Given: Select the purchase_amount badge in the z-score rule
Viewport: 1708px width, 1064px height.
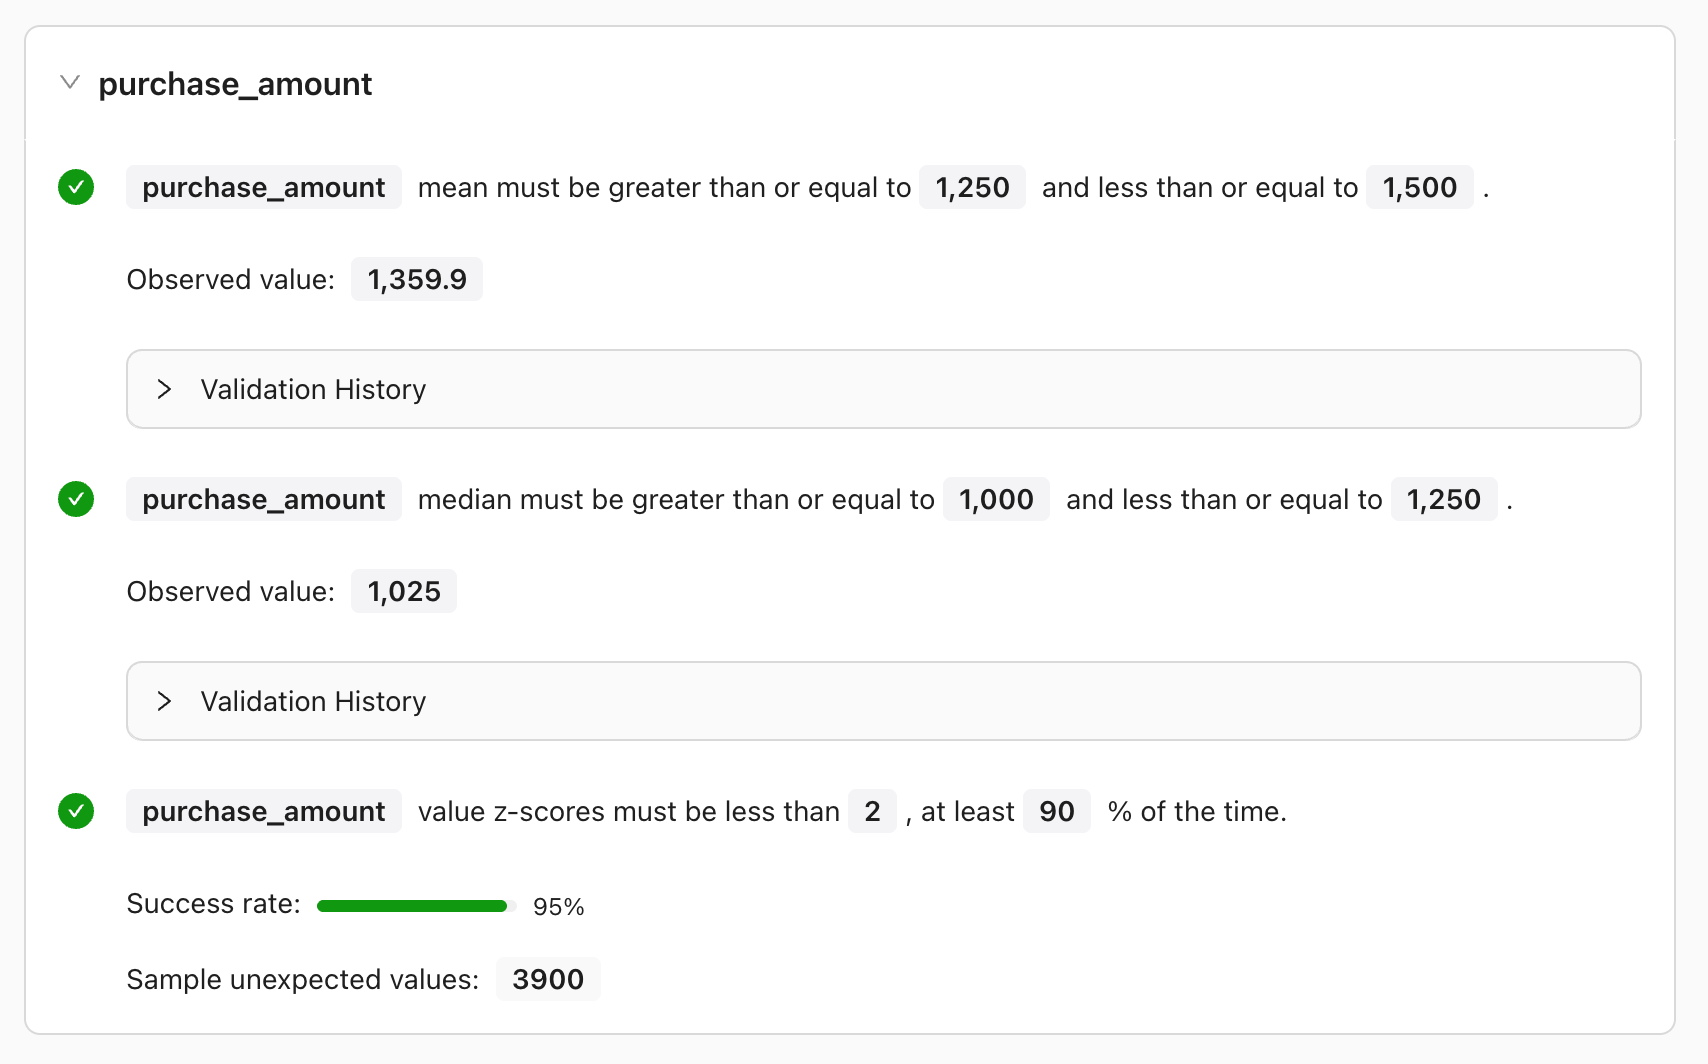Looking at the screenshot, I should pyautogui.click(x=263, y=811).
